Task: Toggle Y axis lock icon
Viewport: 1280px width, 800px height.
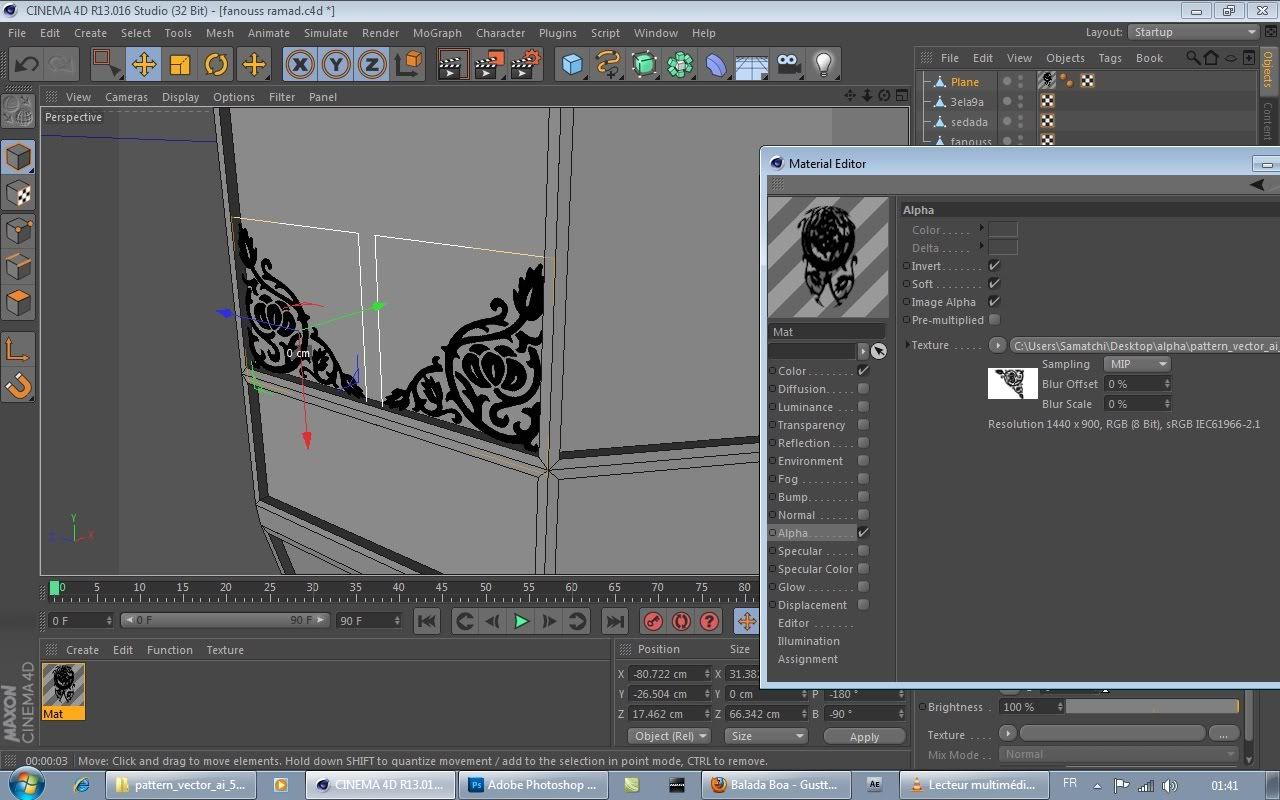Action: click(x=336, y=64)
